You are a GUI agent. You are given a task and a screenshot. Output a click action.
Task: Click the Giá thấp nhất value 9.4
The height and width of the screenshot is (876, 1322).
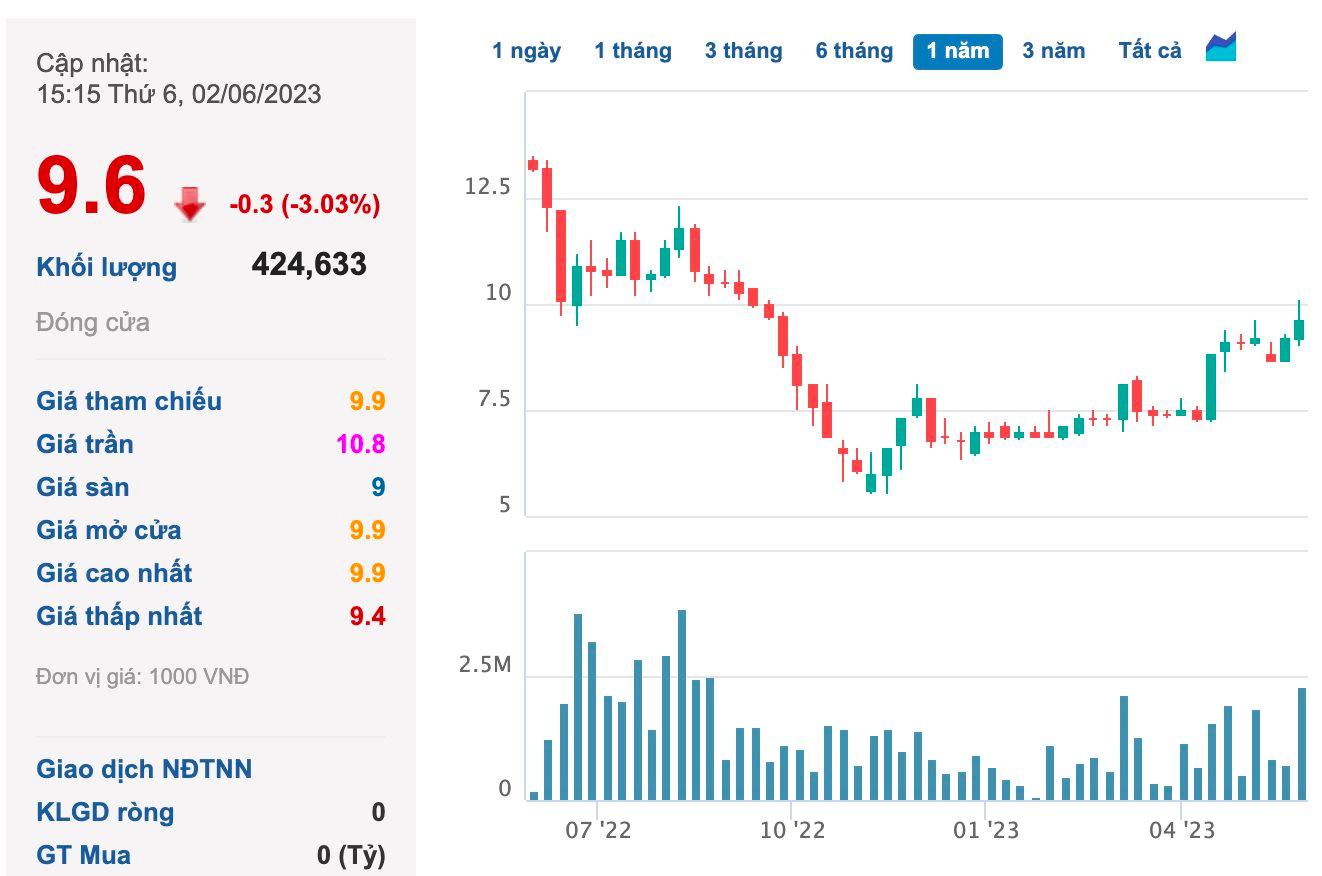(x=367, y=616)
